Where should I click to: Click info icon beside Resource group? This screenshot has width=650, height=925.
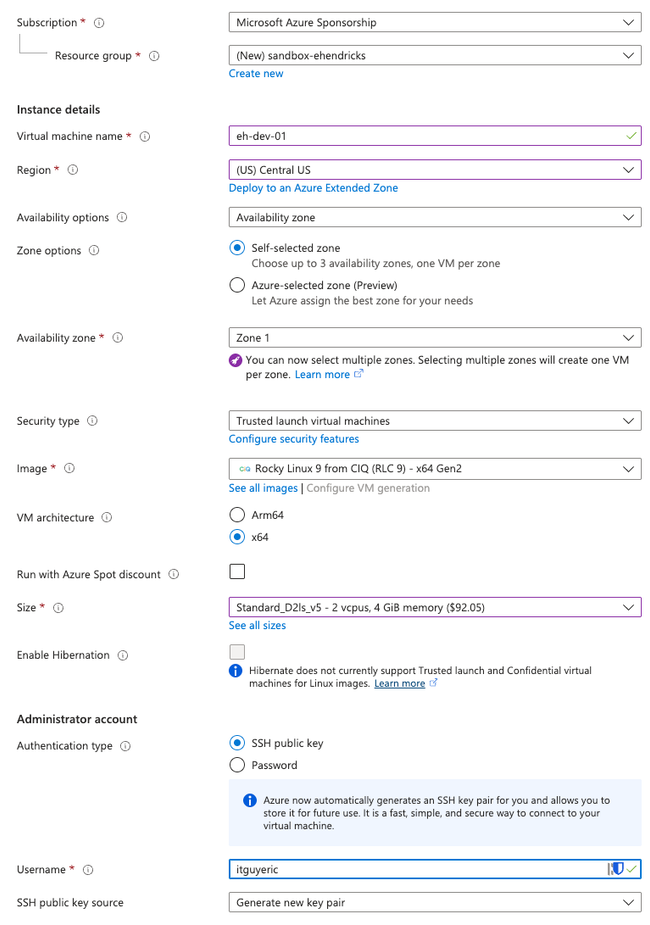(154, 55)
